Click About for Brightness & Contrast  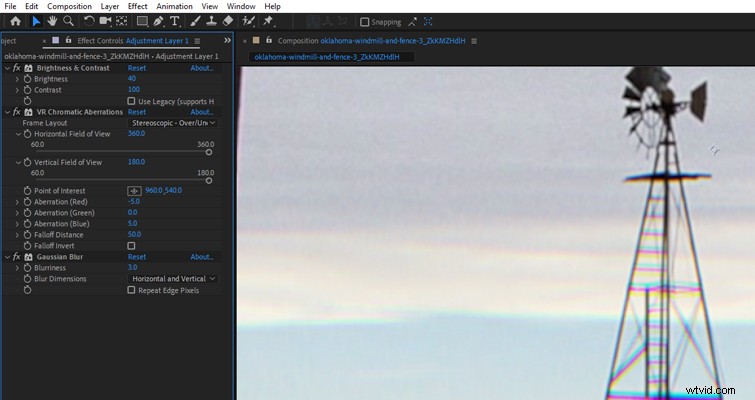click(202, 68)
